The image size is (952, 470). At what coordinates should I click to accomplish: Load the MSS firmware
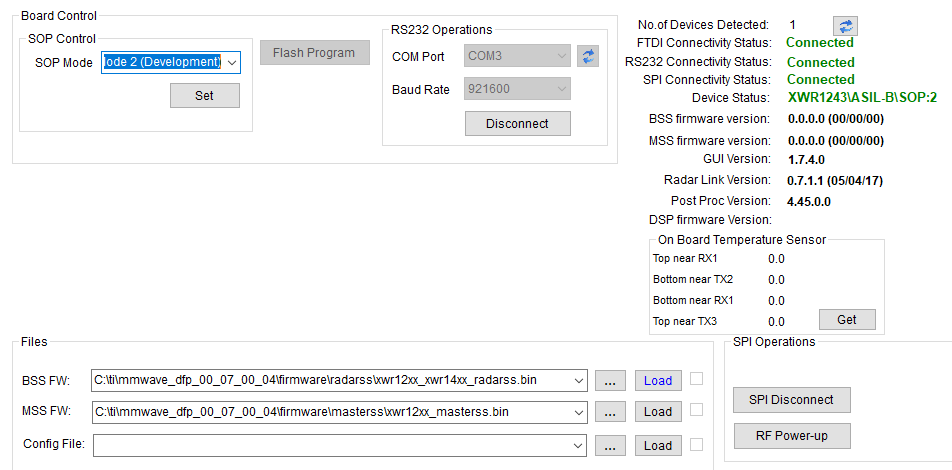click(658, 412)
